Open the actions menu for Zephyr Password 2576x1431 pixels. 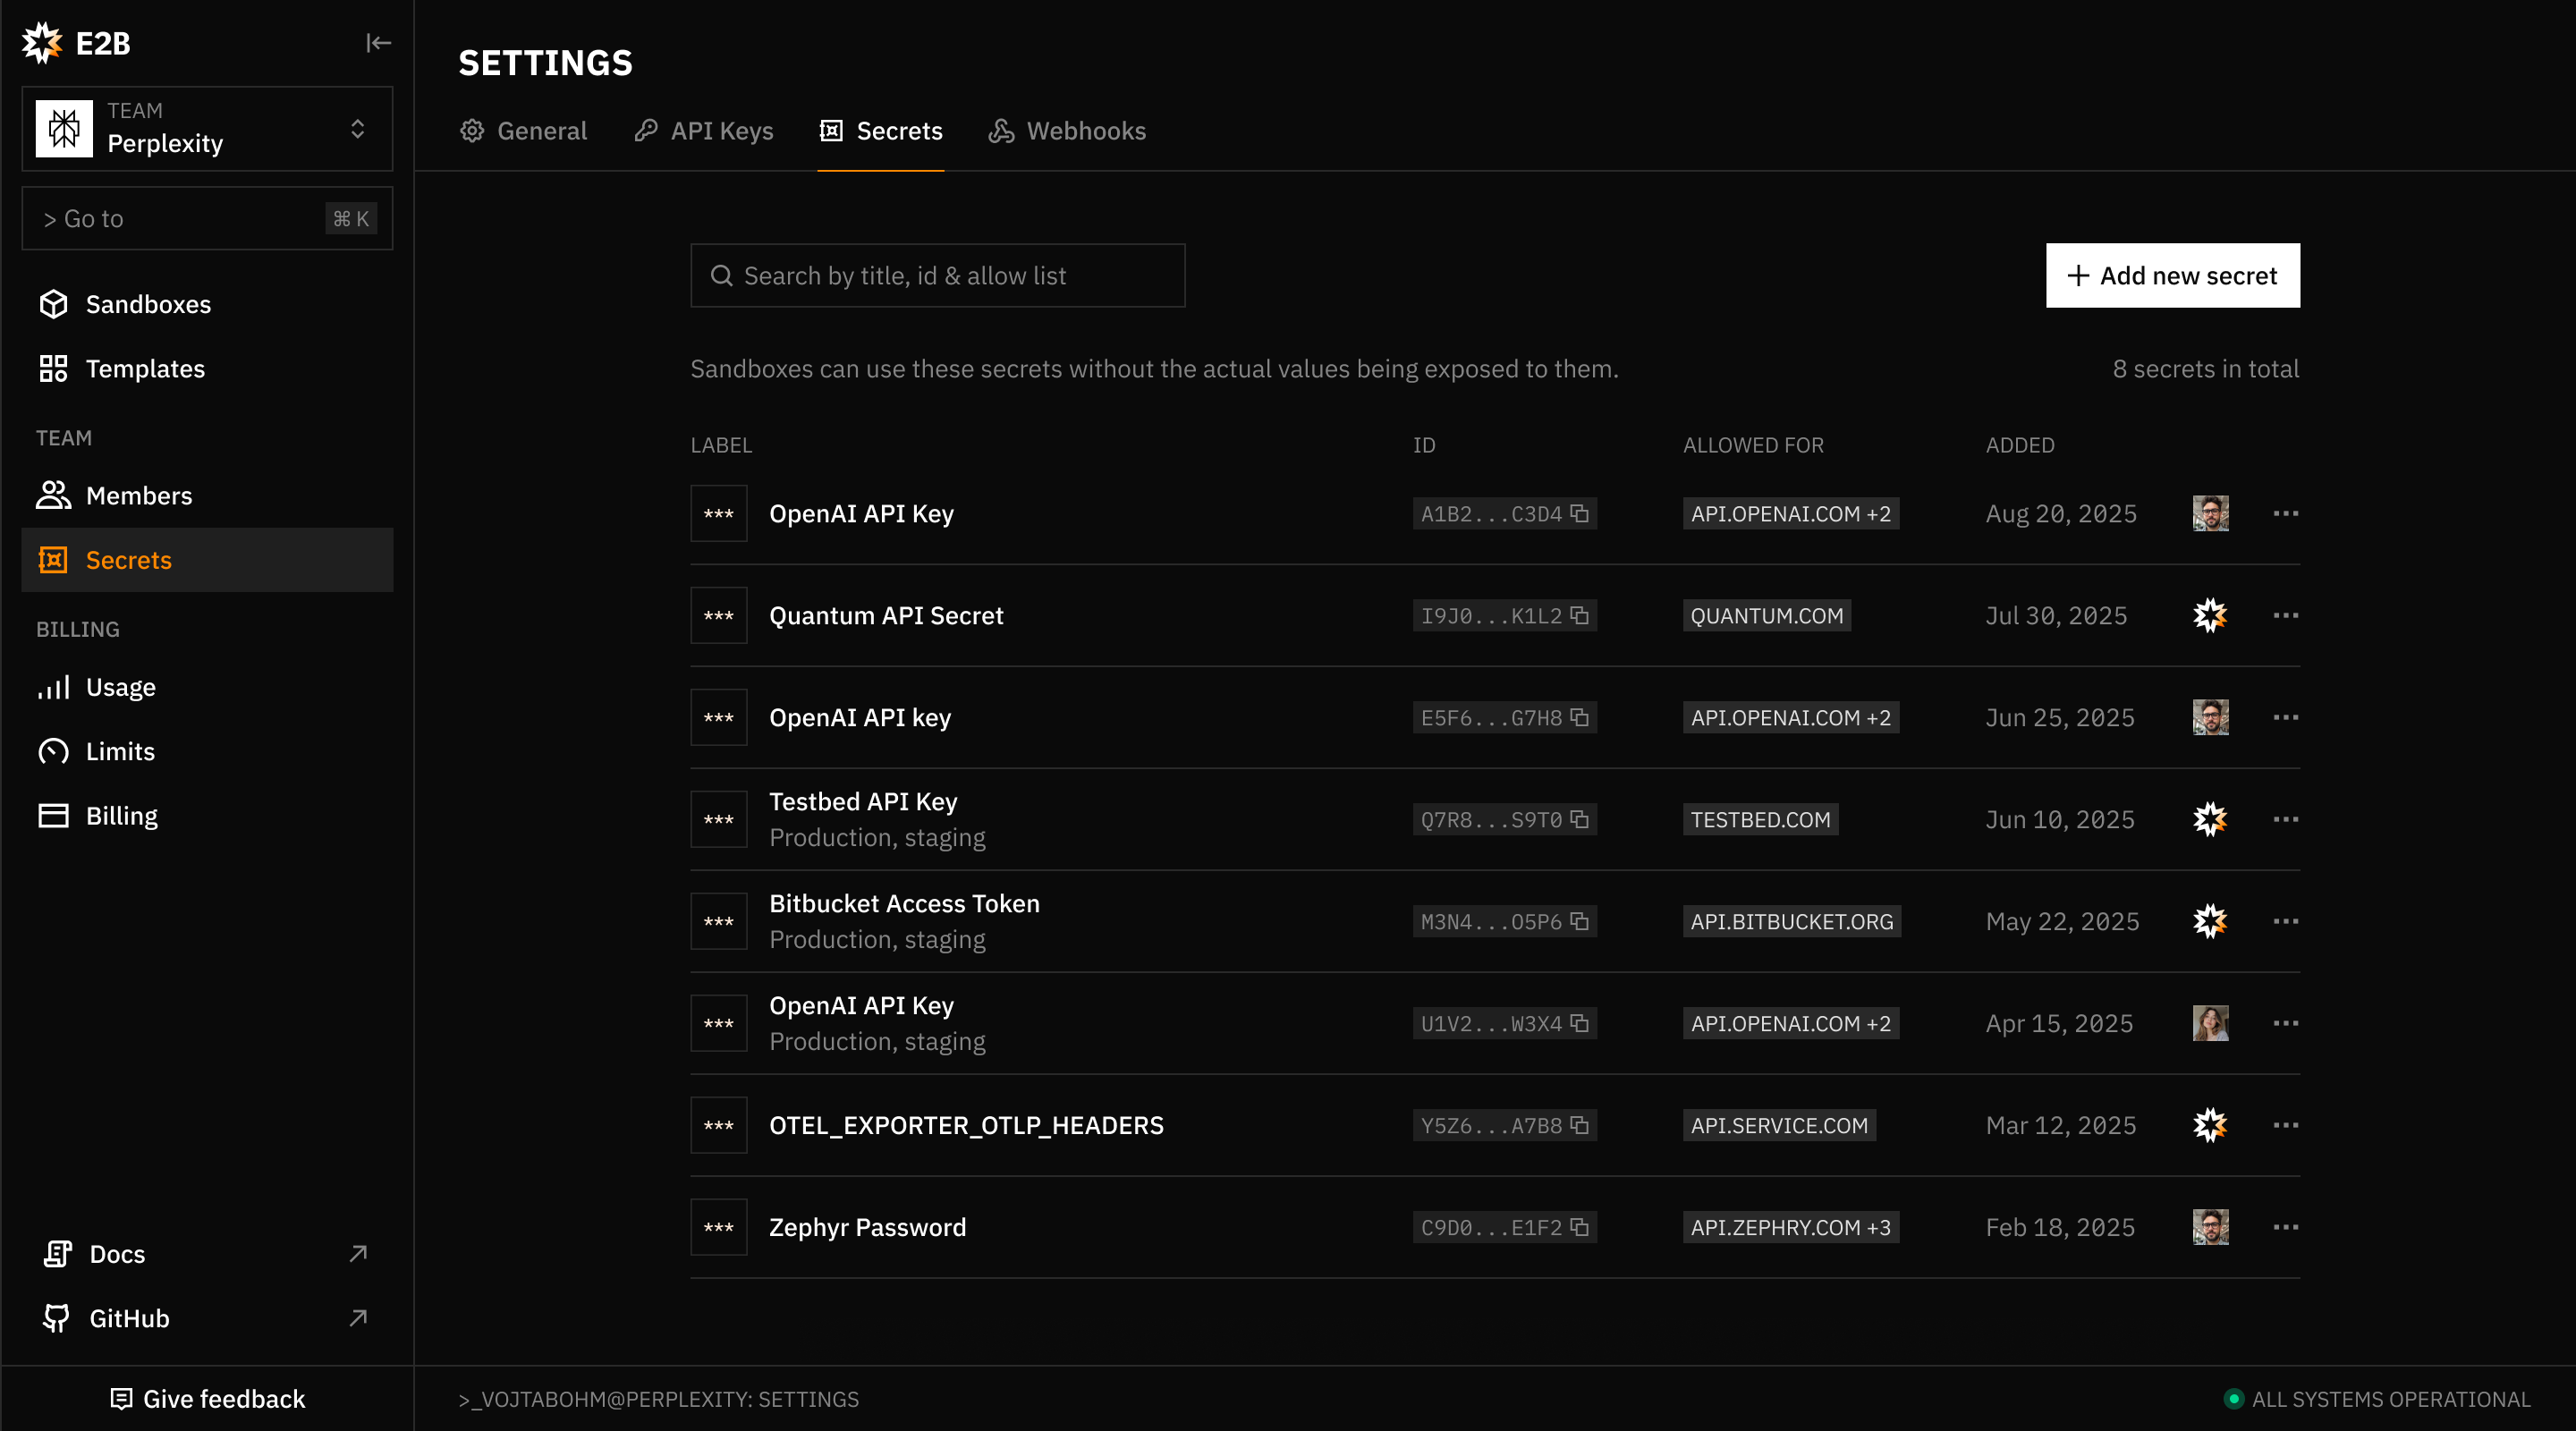coord(2287,1227)
